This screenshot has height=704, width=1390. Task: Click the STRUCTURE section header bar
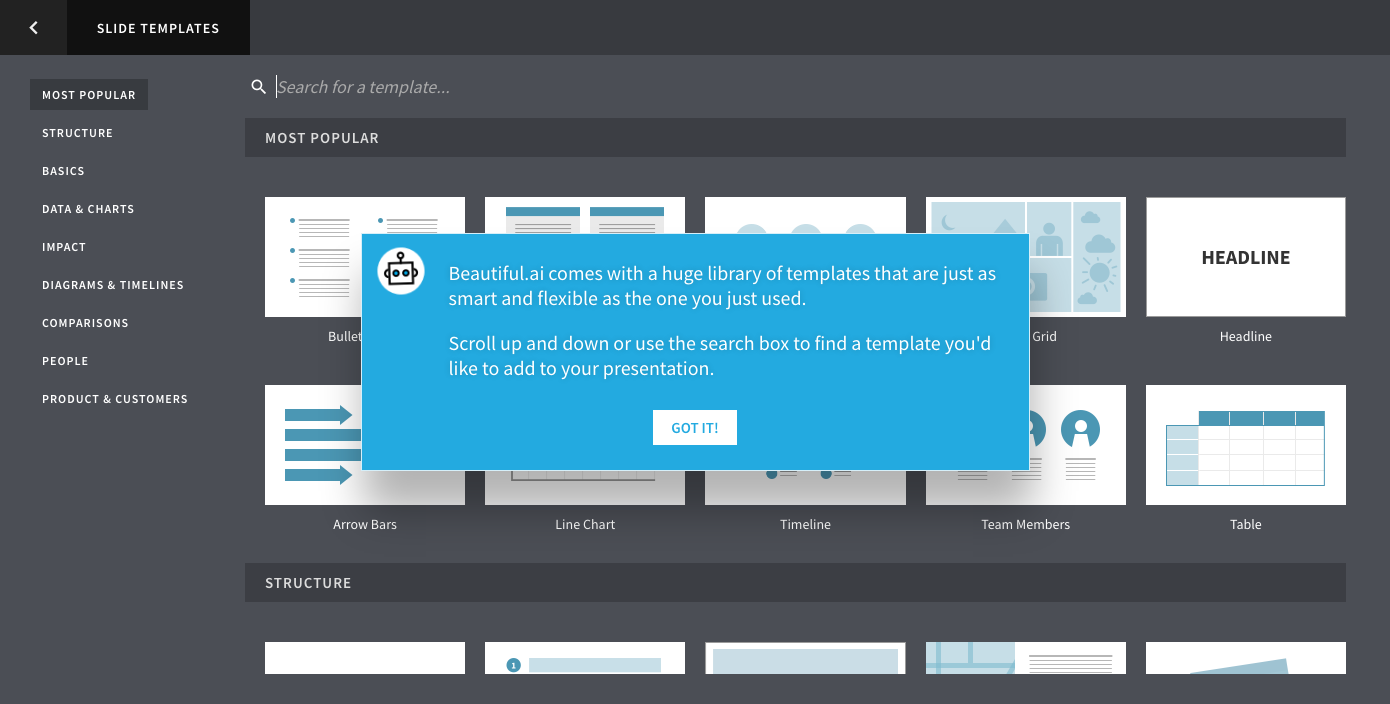pos(795,583)
